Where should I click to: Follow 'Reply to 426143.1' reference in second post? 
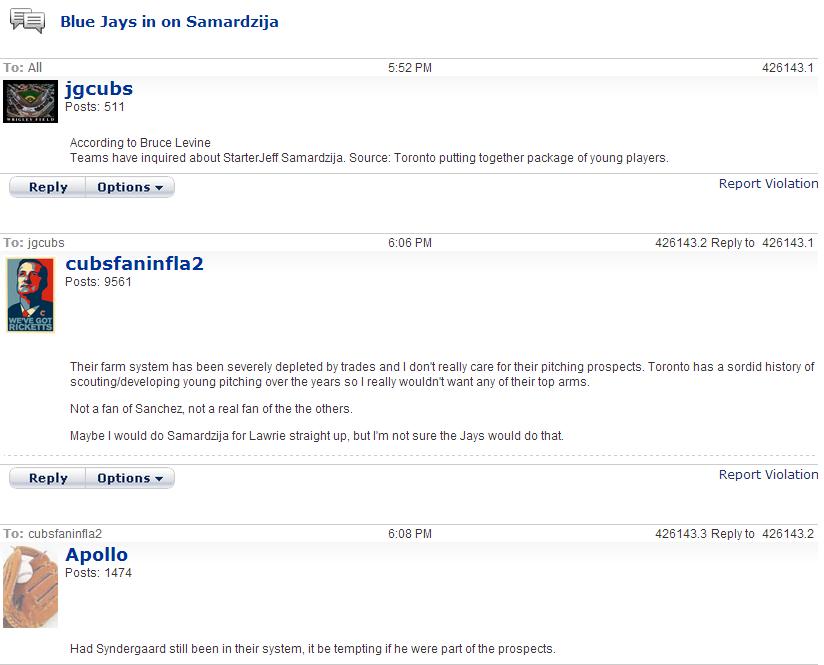pos(788,243)
